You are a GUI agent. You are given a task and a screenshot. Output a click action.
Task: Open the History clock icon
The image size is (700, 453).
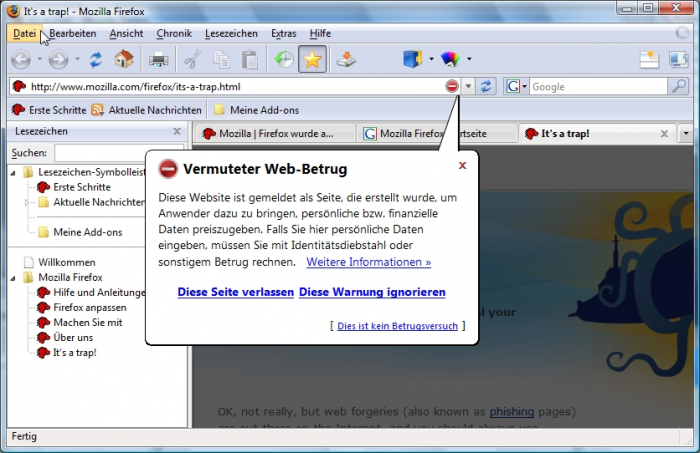tap(284, 59)
